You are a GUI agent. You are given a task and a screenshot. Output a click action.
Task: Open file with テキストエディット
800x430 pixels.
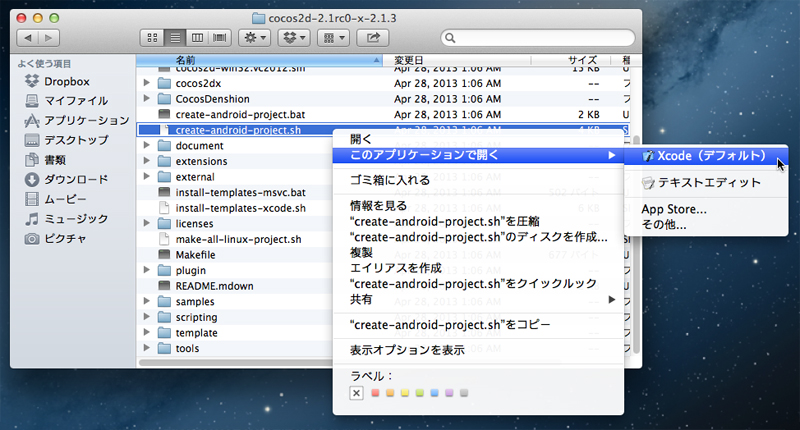(x=706, y=183)
